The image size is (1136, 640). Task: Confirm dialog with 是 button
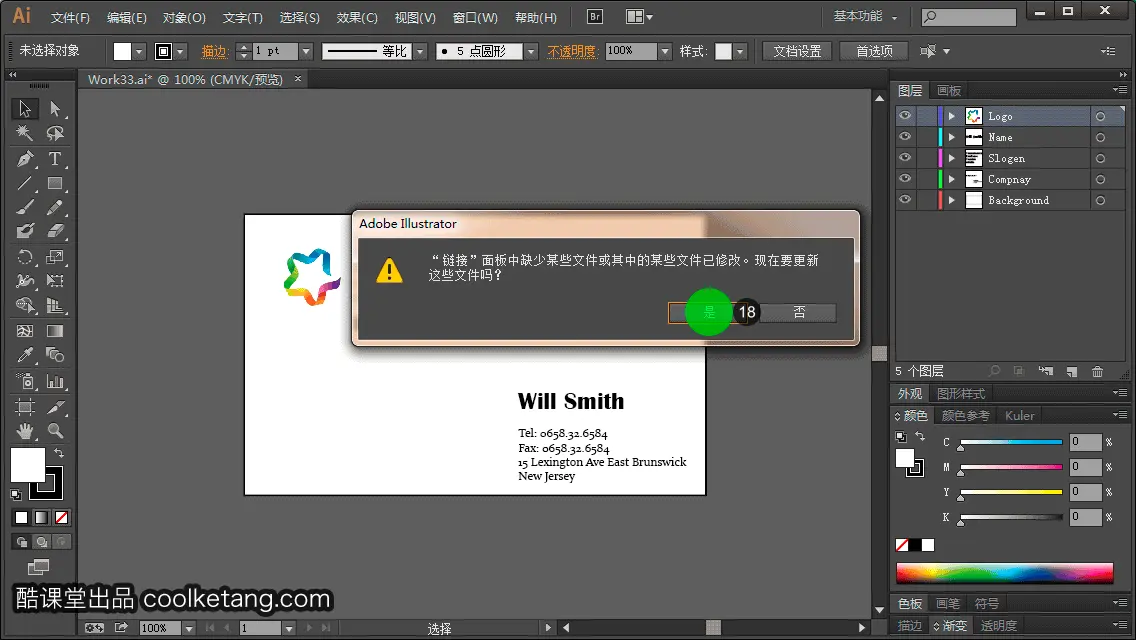709,312
